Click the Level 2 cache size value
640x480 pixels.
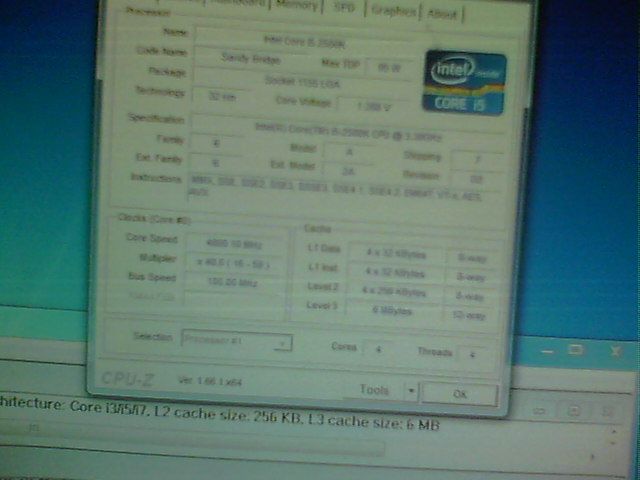[394, 291]
